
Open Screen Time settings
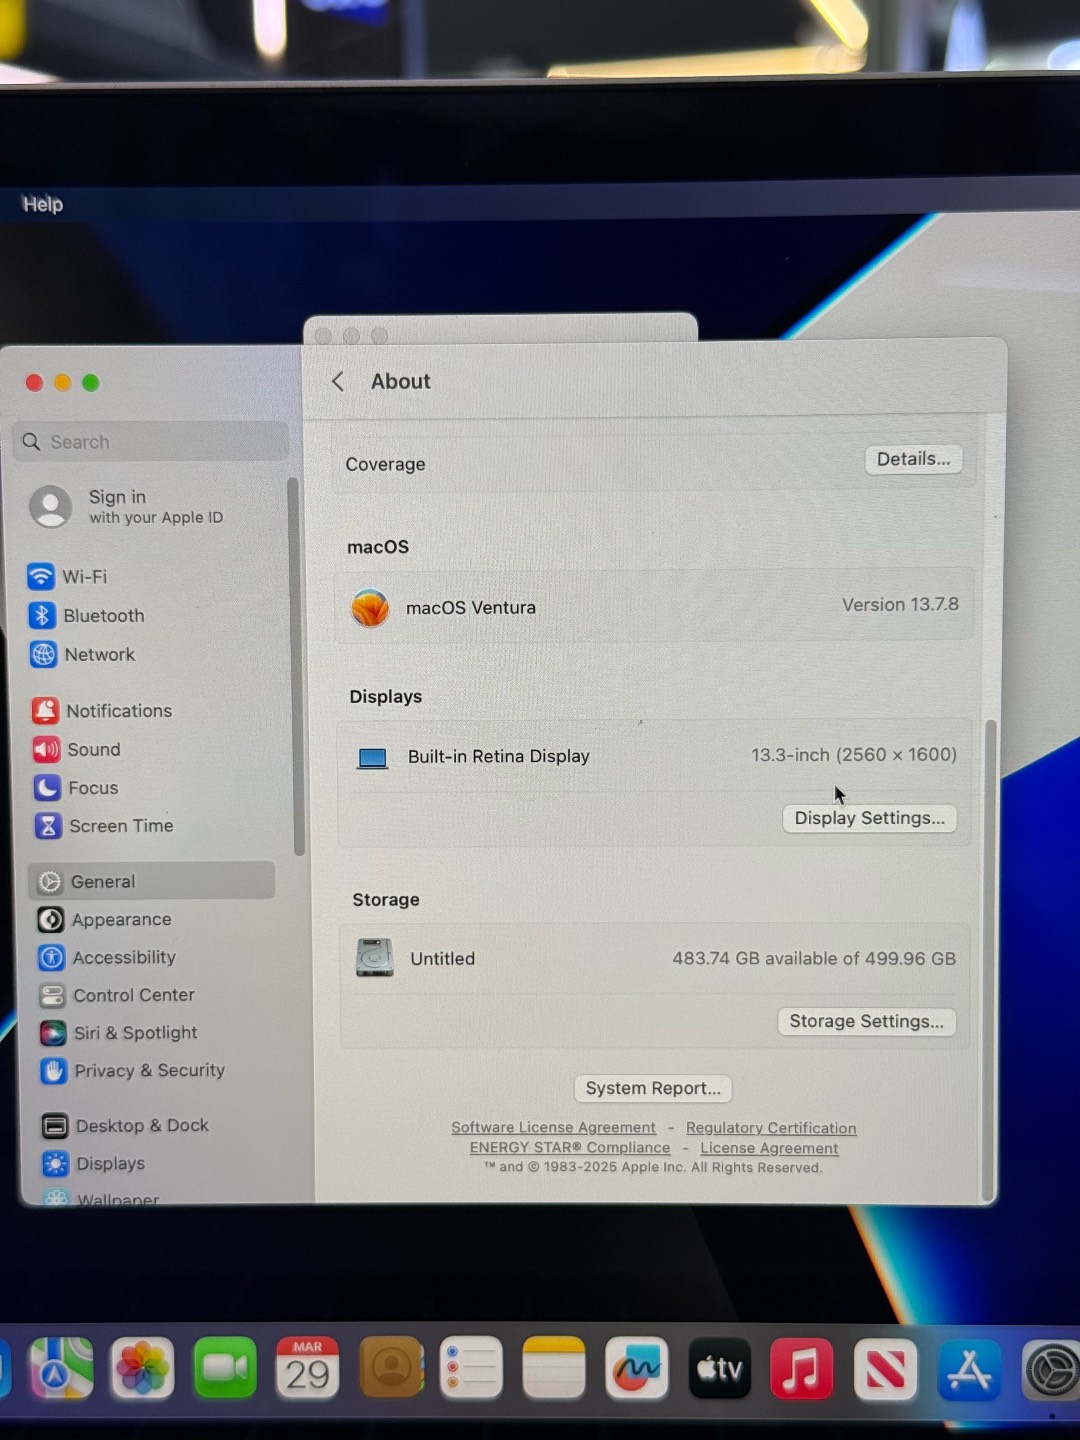click(x=104, y=826)
